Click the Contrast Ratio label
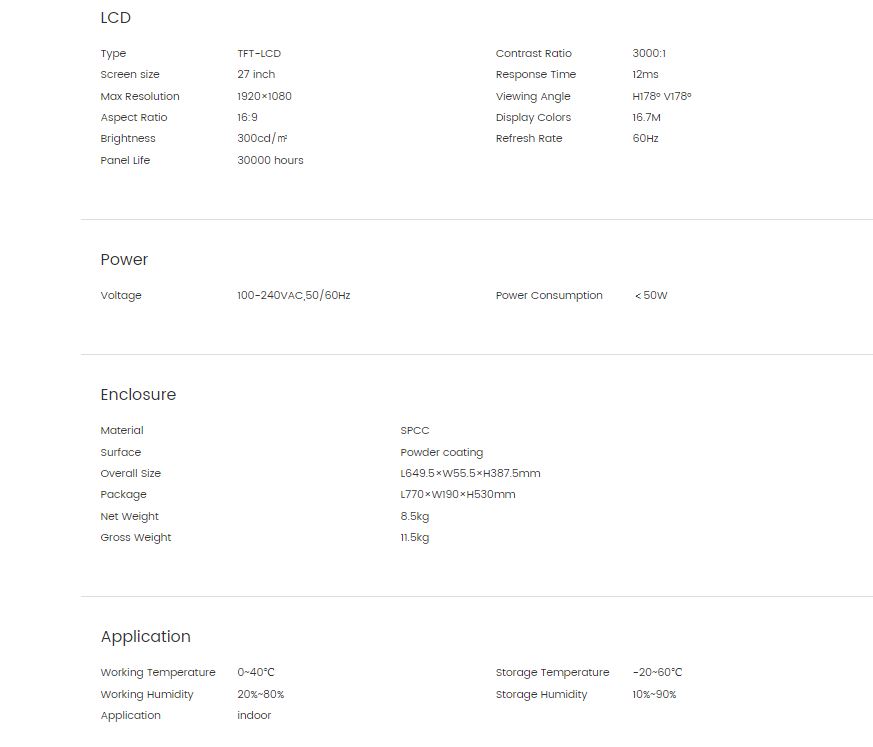 point(533,53)
